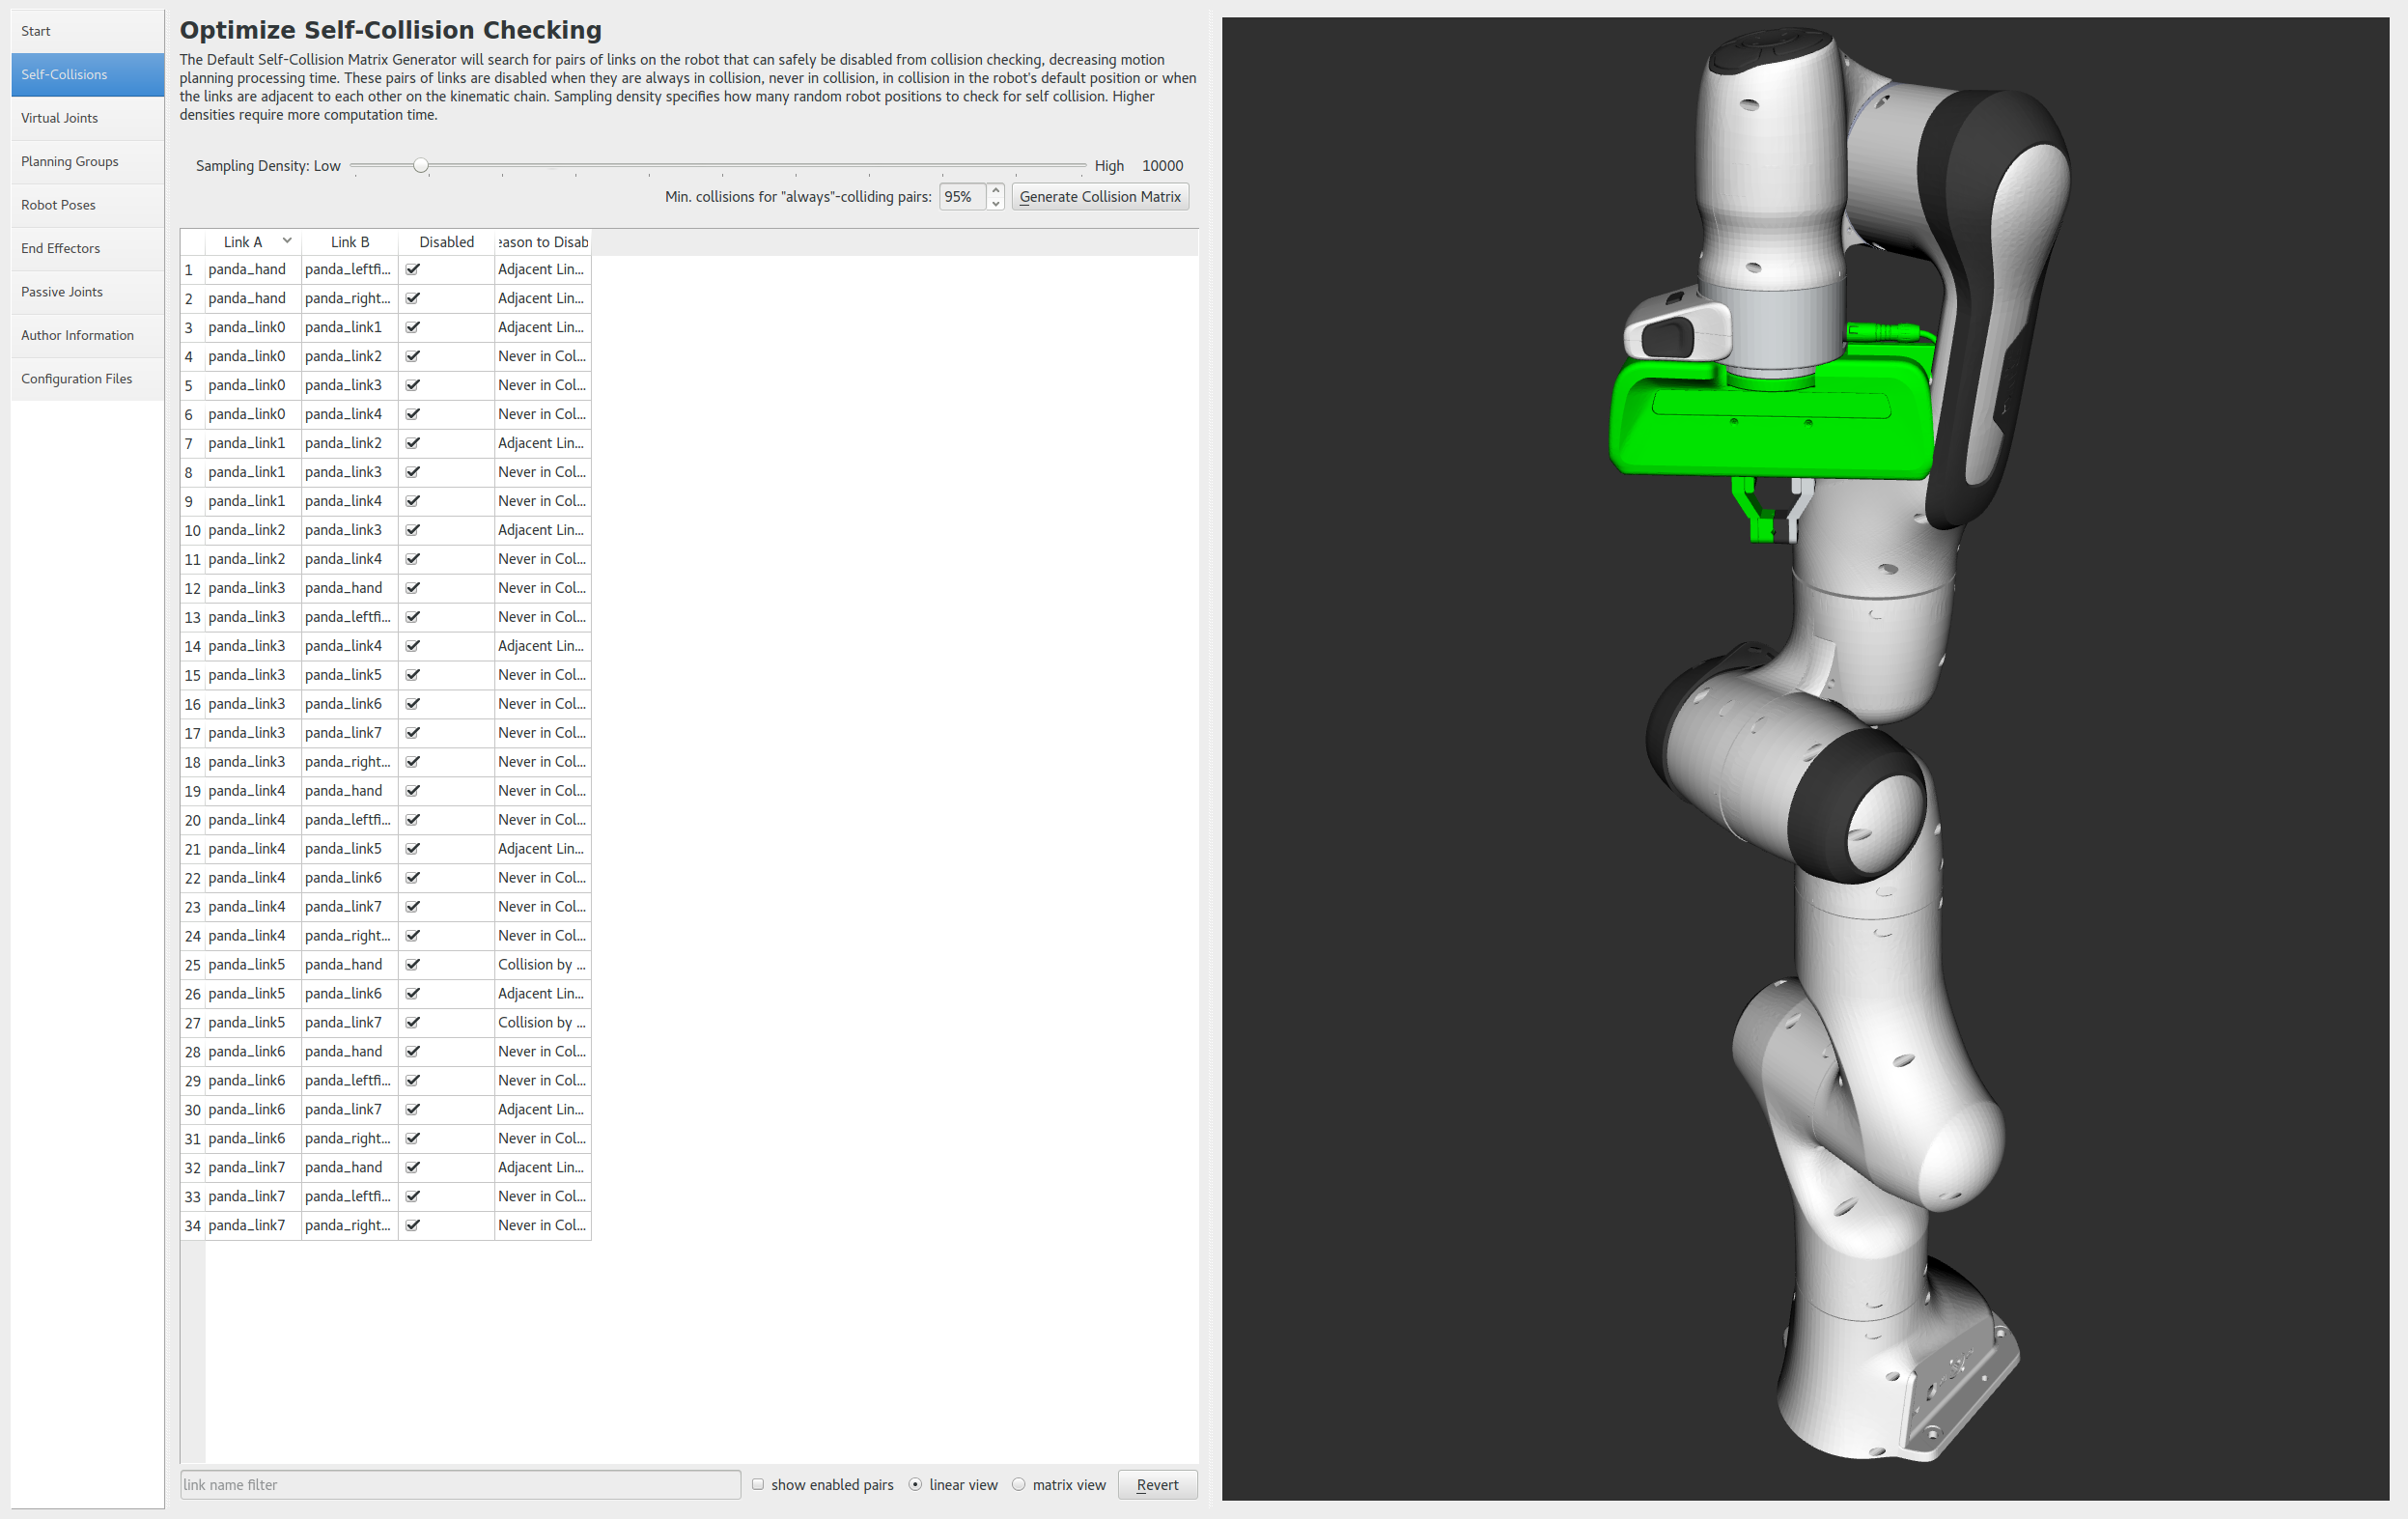Sort by the Link B column header
2408x1519 pixels.
coord(350,242)
